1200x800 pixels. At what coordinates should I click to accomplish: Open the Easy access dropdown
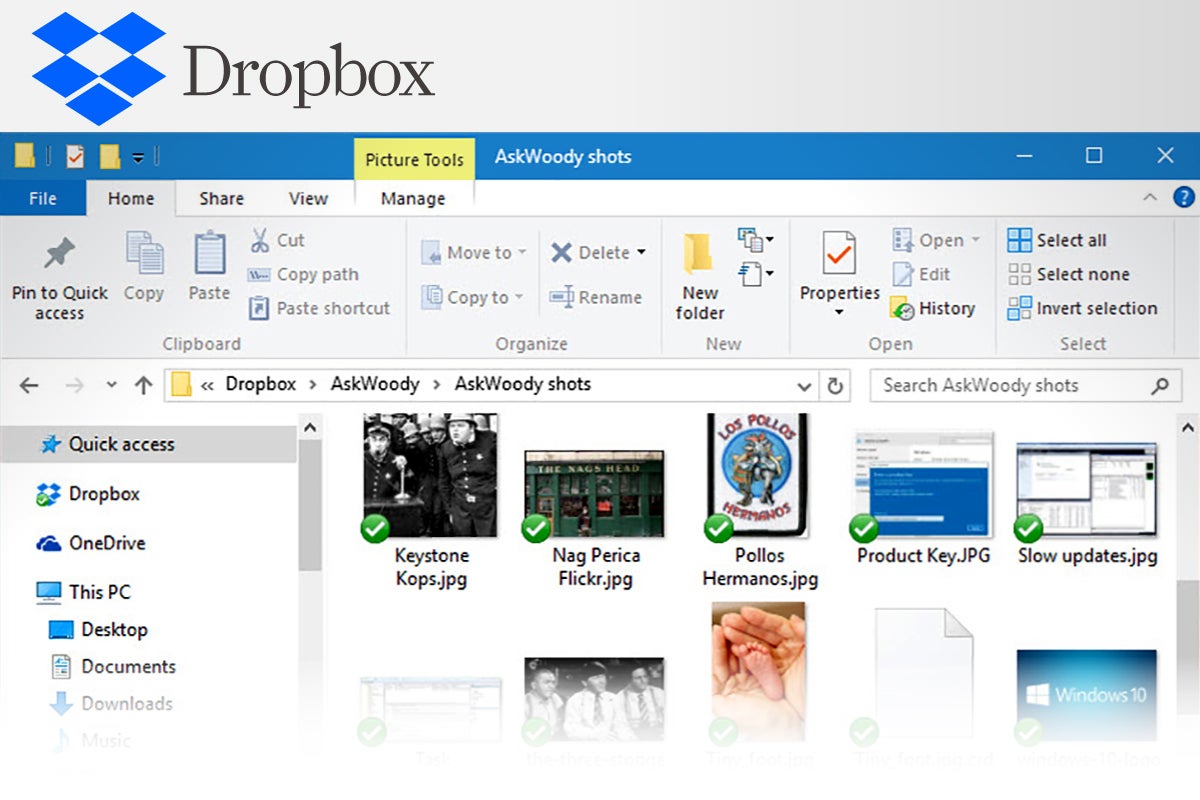755,273
